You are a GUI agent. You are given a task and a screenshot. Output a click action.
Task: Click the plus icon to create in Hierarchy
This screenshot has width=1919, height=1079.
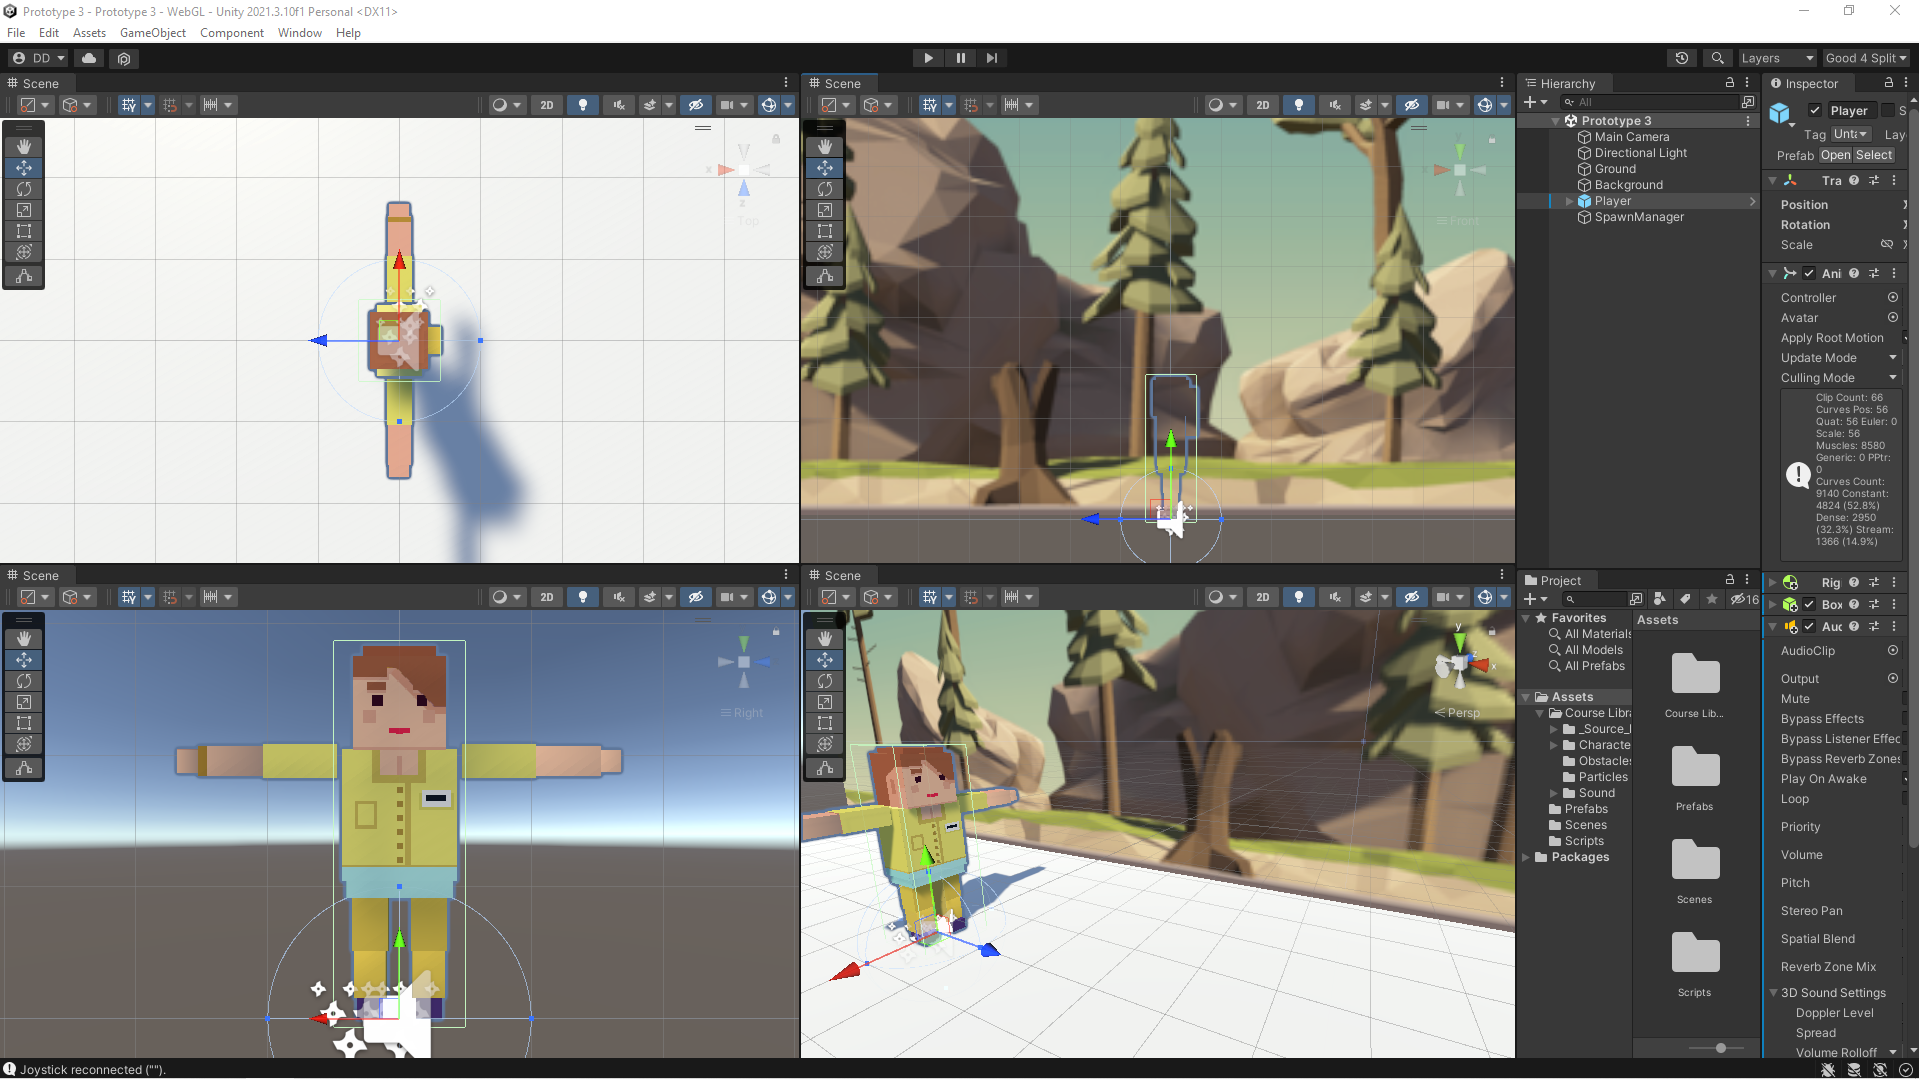pos(1530,102)
